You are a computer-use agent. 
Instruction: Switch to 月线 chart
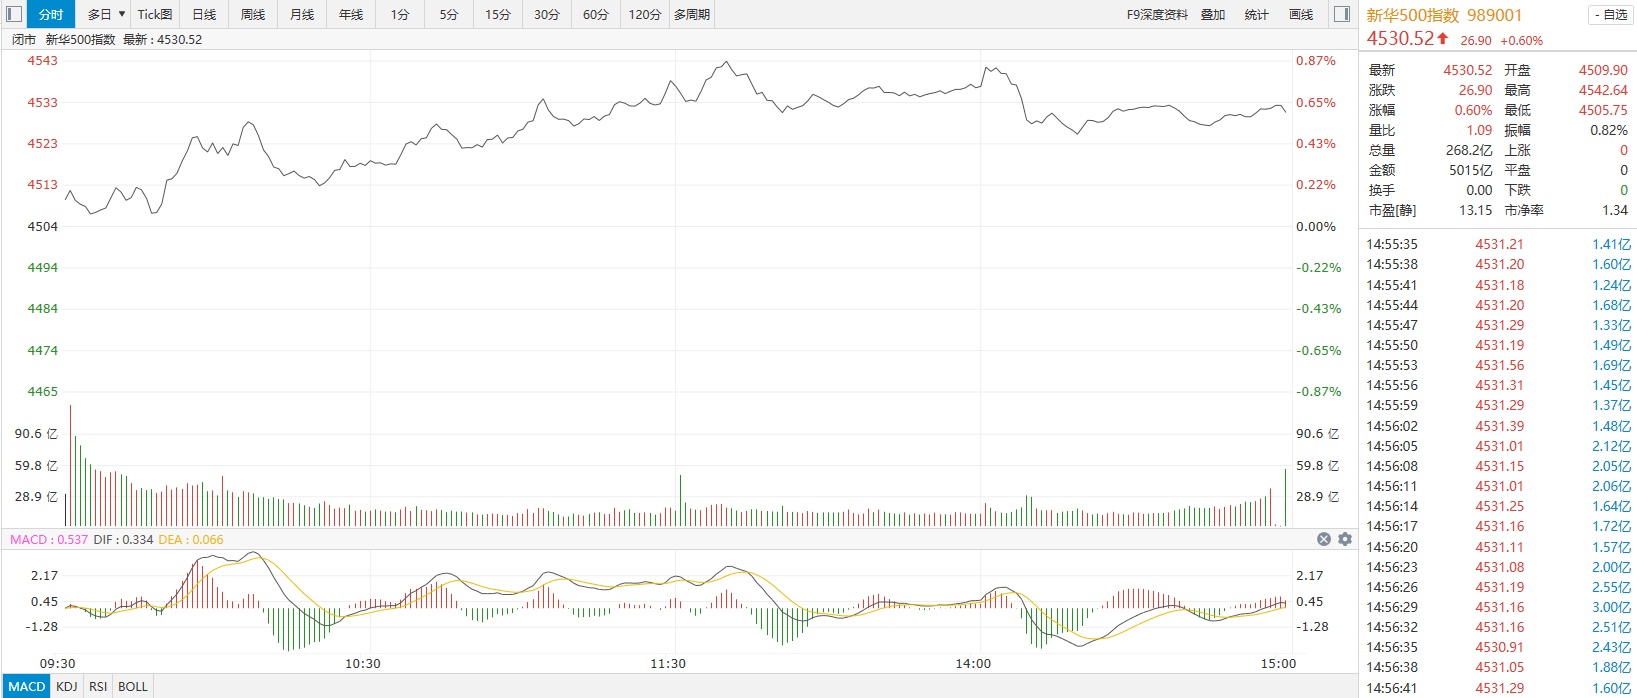click(x=302, y=14)
